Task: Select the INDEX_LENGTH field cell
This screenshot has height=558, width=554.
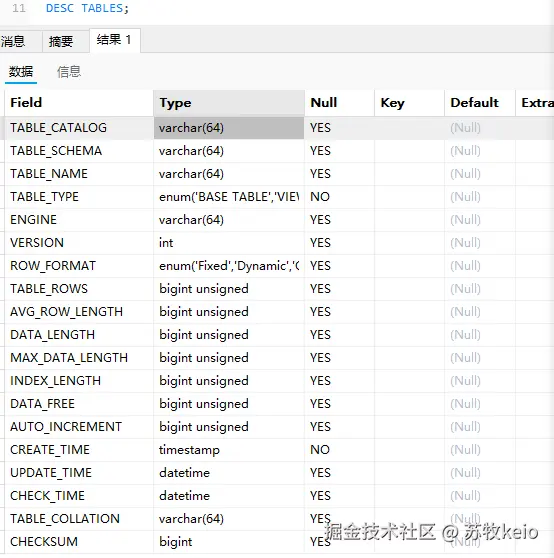Action: pyautogui.click(x=79, y=381)
